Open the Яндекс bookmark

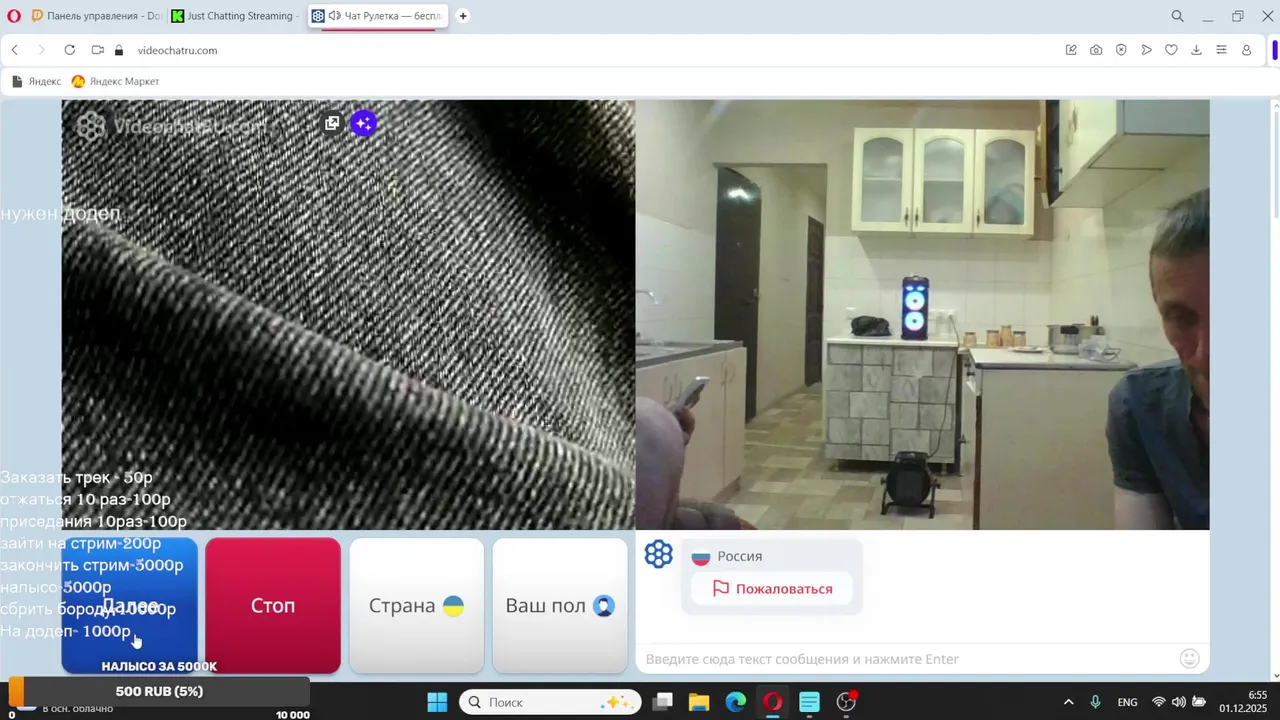coord(36,81)
